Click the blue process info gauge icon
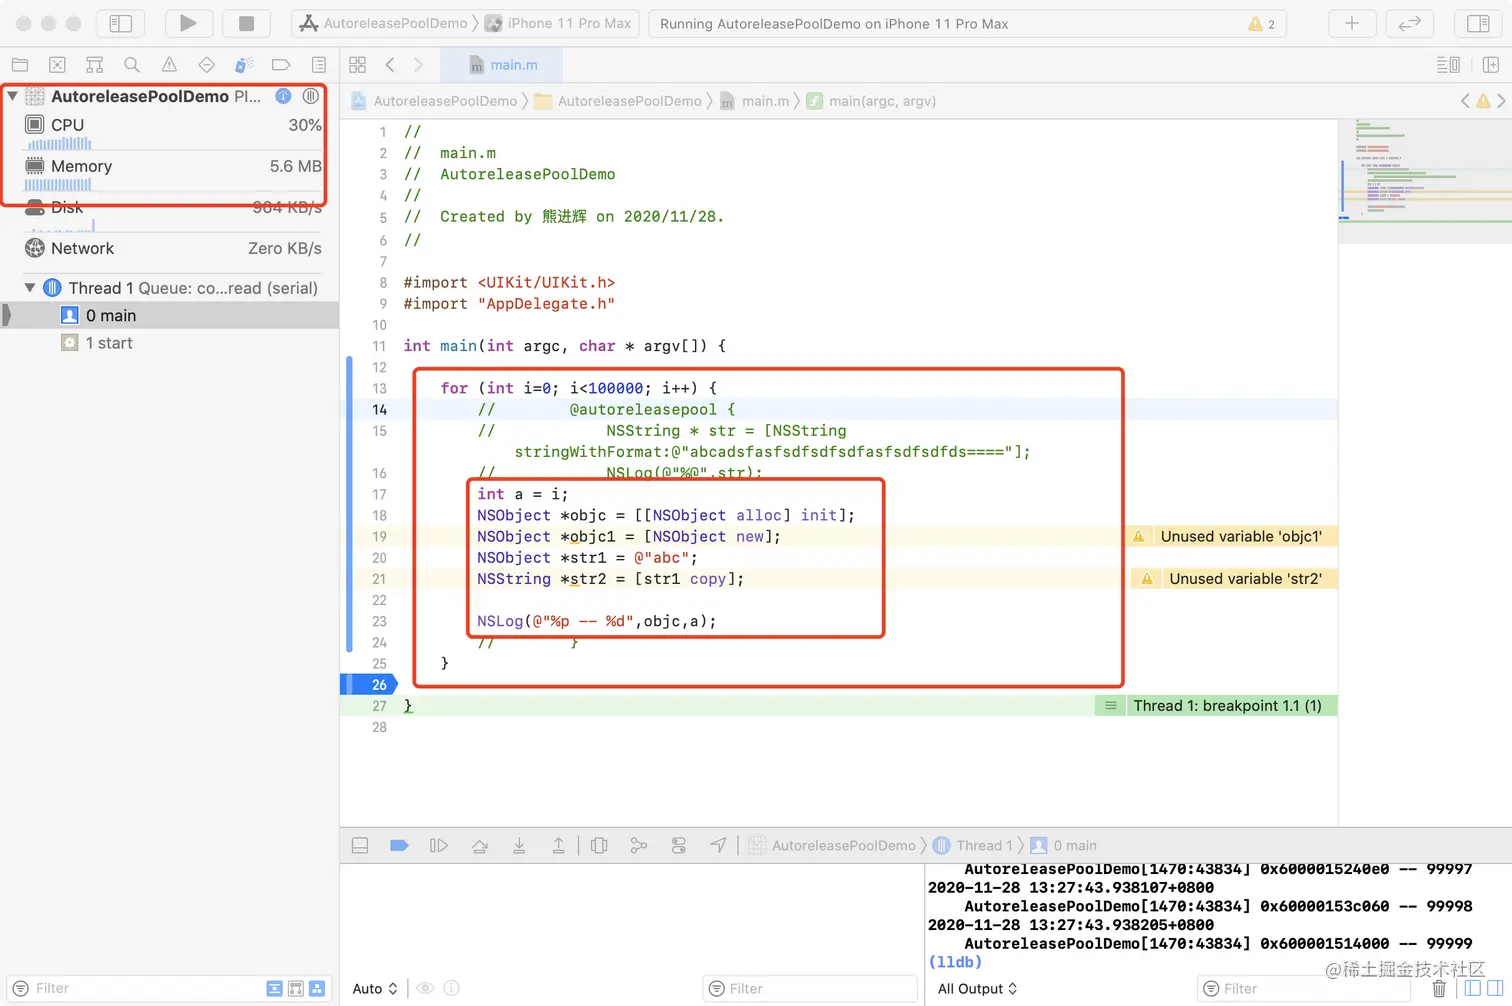Screen dimensions: 1512x1006 [283, 96]
